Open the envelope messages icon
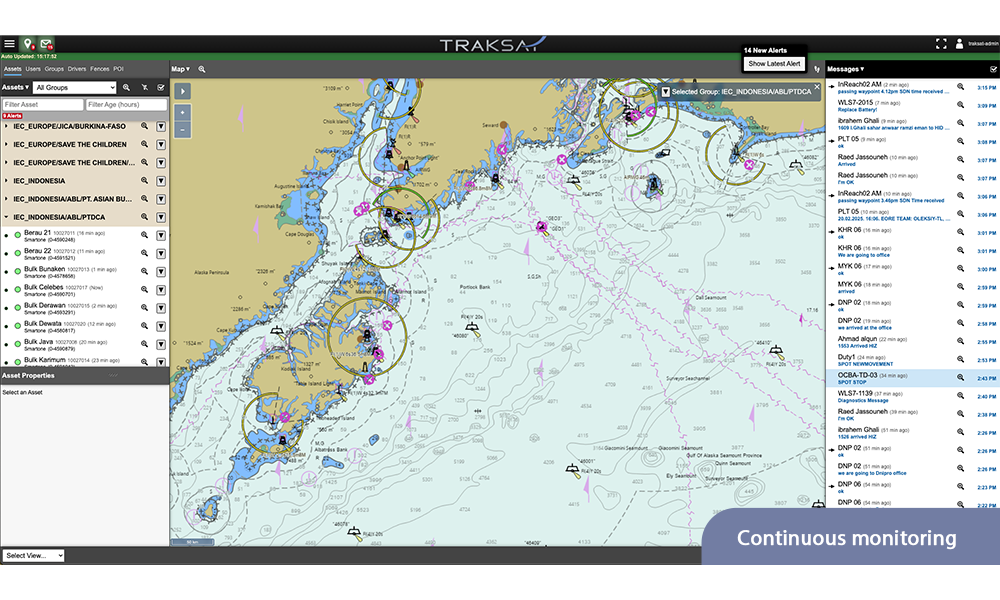The height and width of the screenshot is (600, 1000). coord(47,44)
